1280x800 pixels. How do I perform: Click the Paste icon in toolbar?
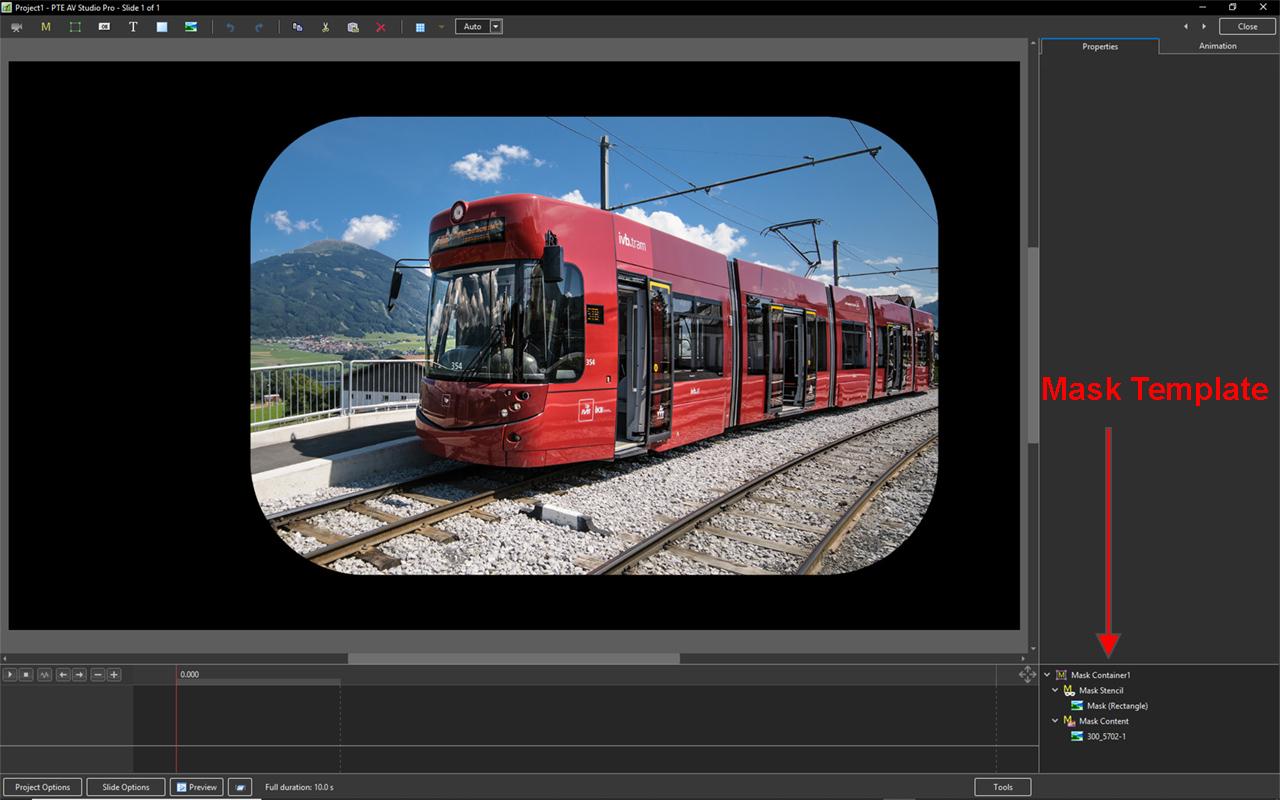(353, 27)
